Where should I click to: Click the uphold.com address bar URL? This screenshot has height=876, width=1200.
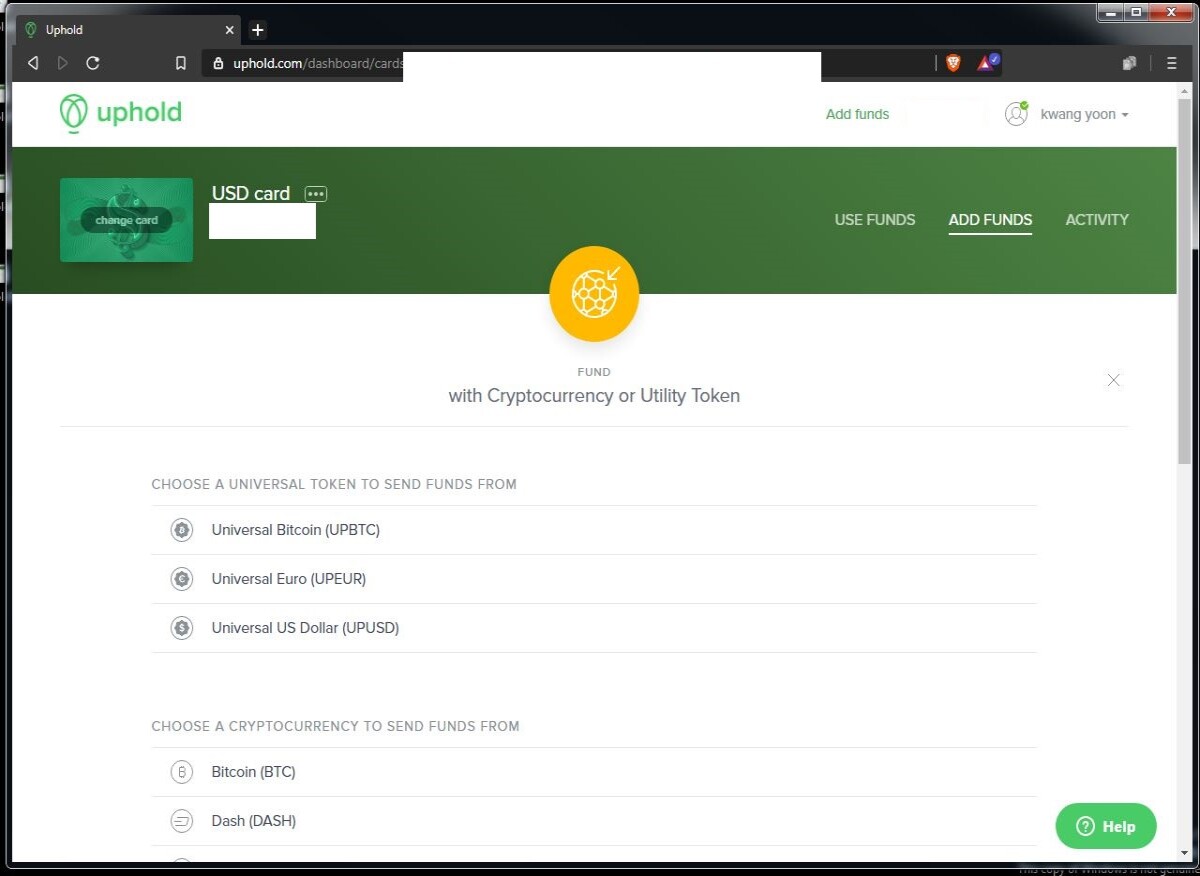(318, 63)
